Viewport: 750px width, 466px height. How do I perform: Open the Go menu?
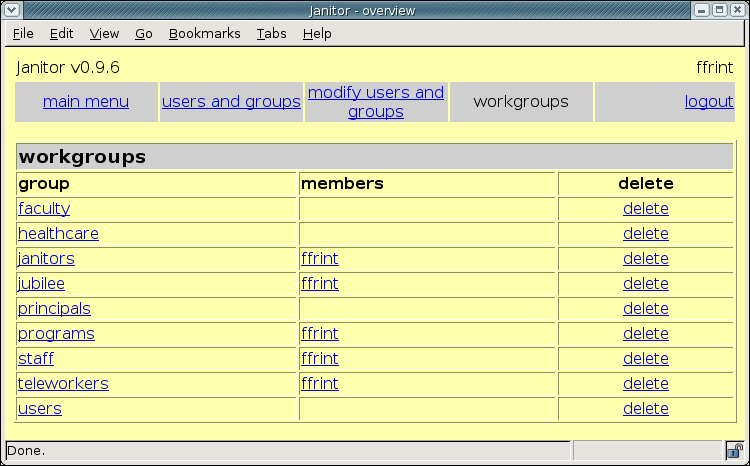pyautogui.click(x=143, y=33)
